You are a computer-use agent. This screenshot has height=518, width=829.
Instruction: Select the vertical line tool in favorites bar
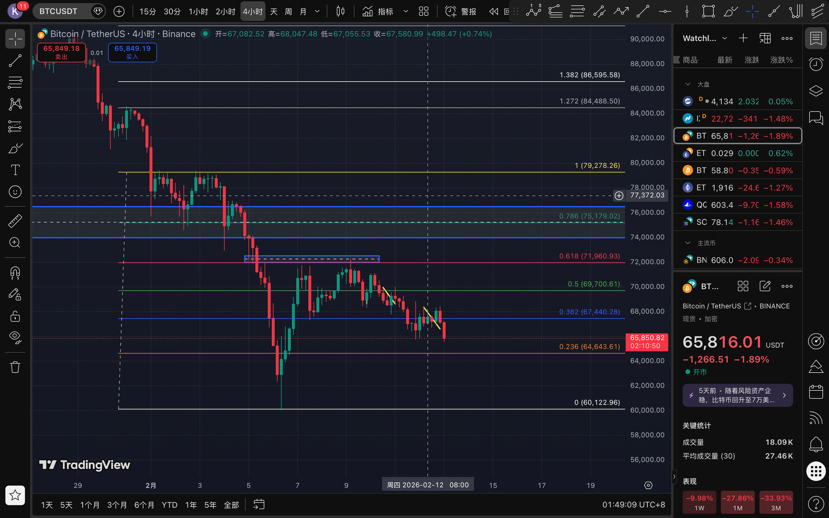[687, 11]
